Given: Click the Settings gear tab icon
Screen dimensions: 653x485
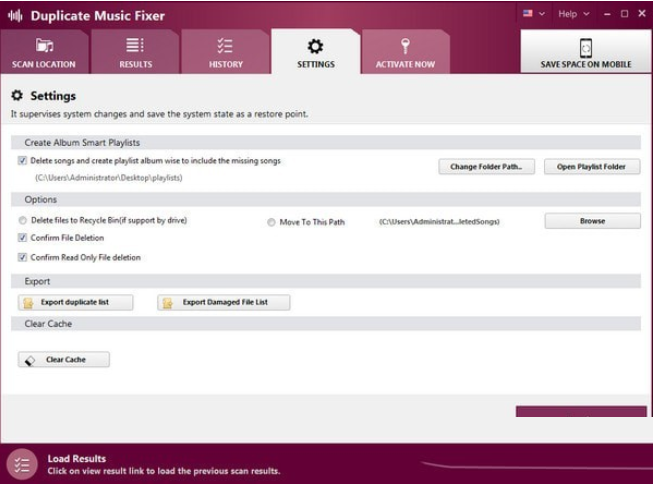Looking at the screenshot, I should (315, 46).
